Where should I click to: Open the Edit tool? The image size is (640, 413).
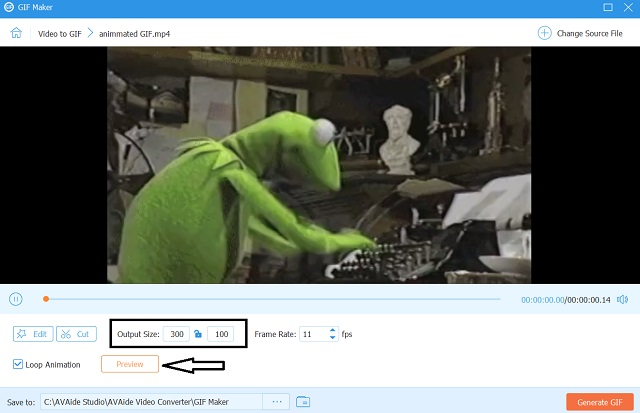33,334
